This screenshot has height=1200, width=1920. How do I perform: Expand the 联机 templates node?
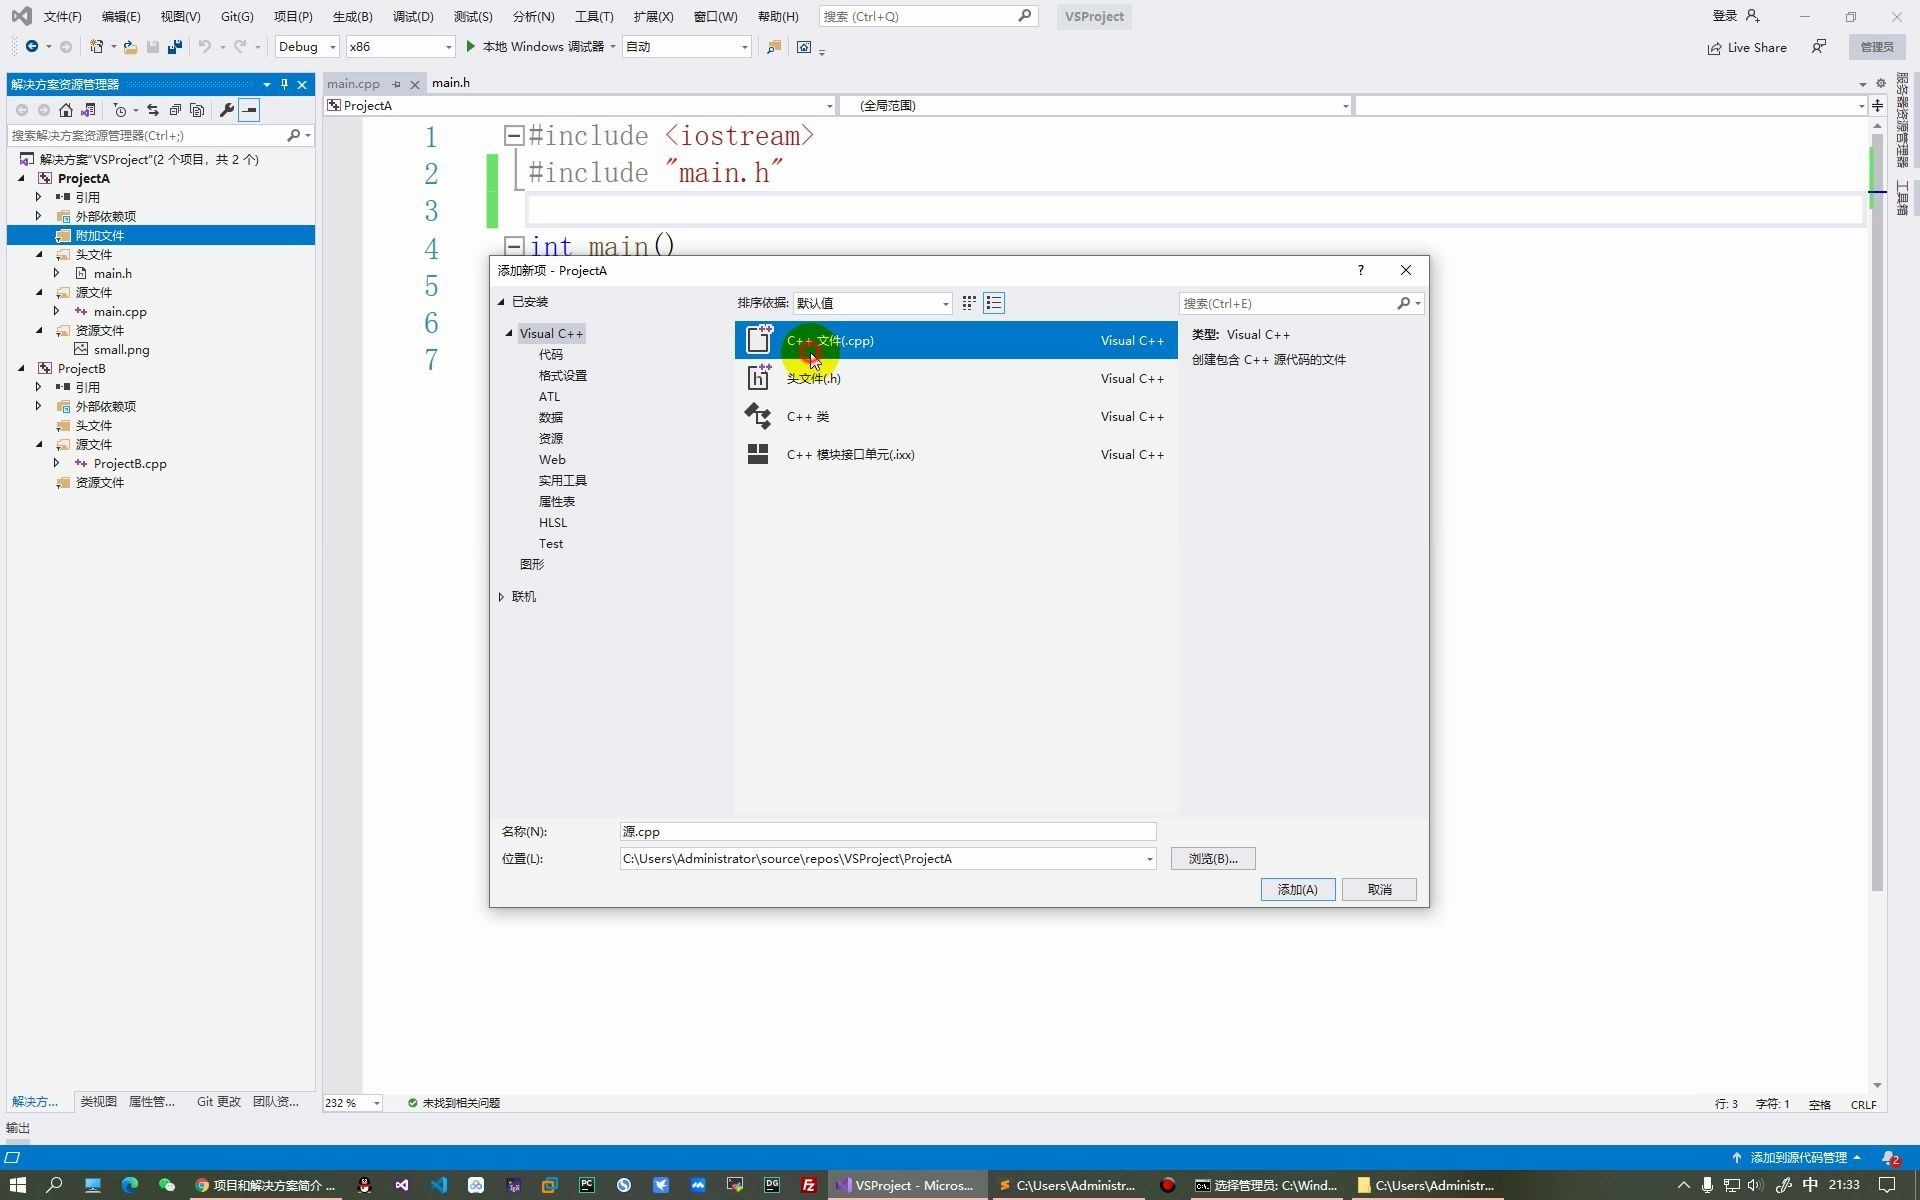(502, 596)
